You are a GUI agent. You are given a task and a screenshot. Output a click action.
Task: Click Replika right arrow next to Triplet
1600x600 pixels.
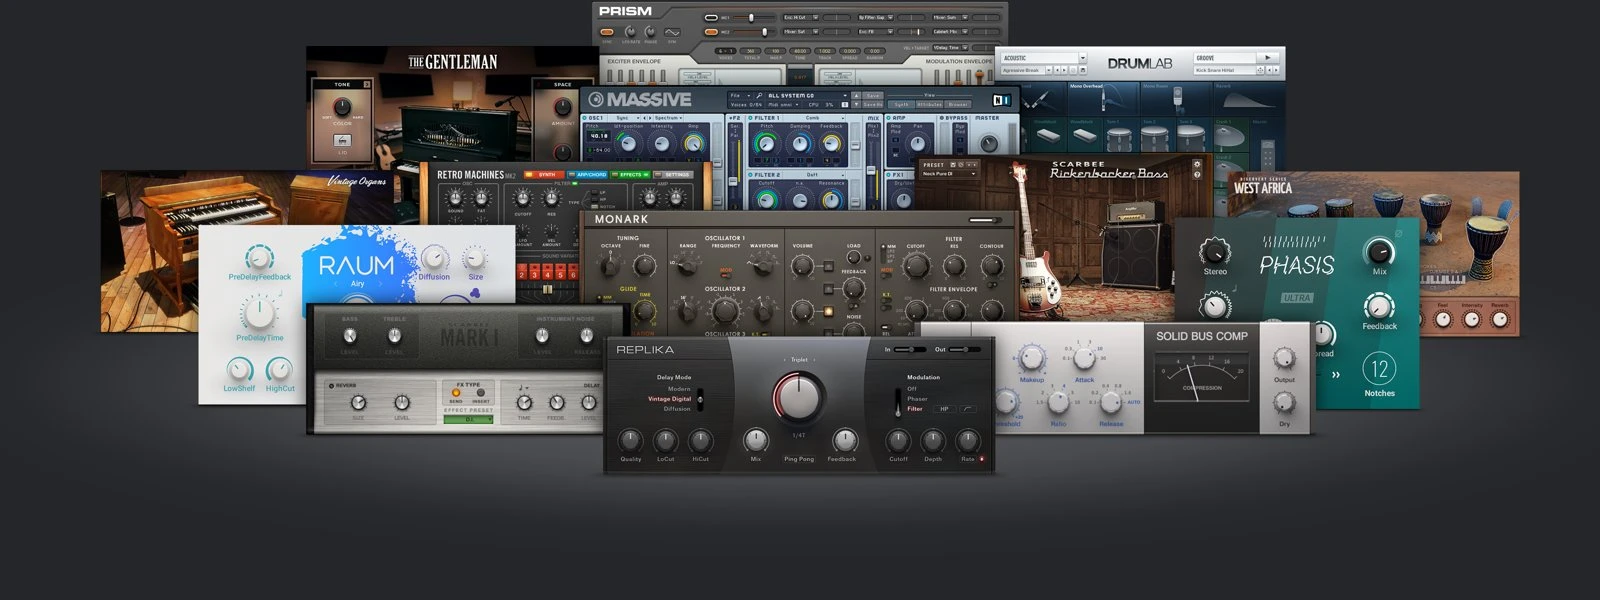click(x=816, y=360)
